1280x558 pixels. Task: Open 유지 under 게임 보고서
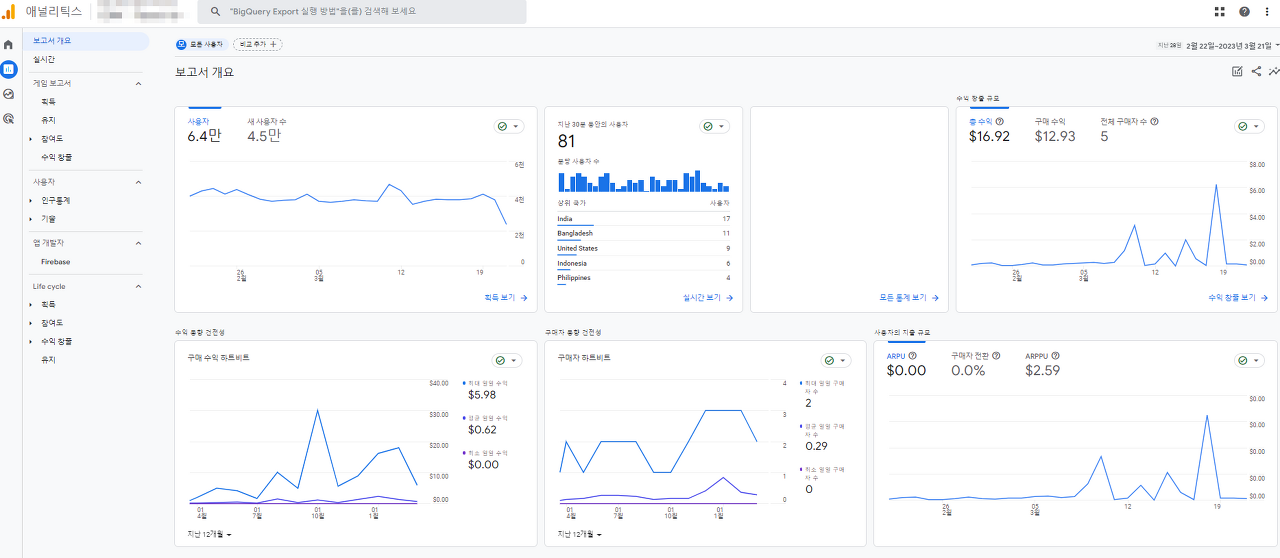48,120
